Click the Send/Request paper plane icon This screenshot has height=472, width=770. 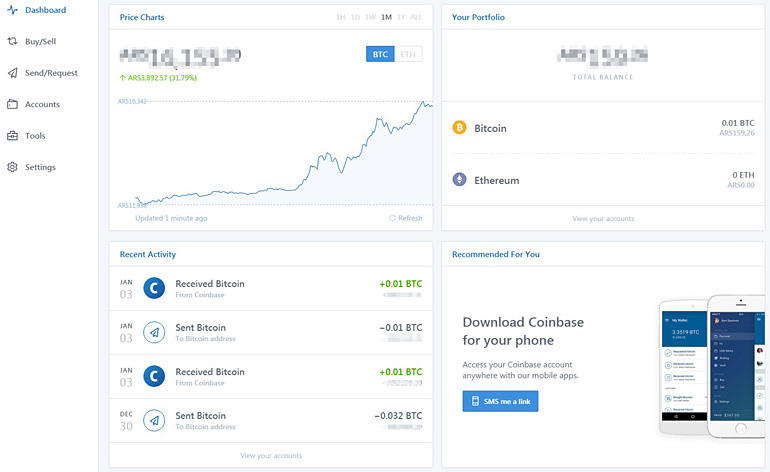coord(12,73)
